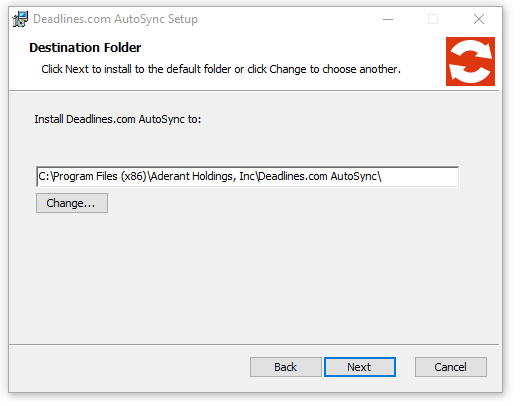The image size is (524, 406).
Task: Click the installer icon in the title bar
Action: pos(20,19)
